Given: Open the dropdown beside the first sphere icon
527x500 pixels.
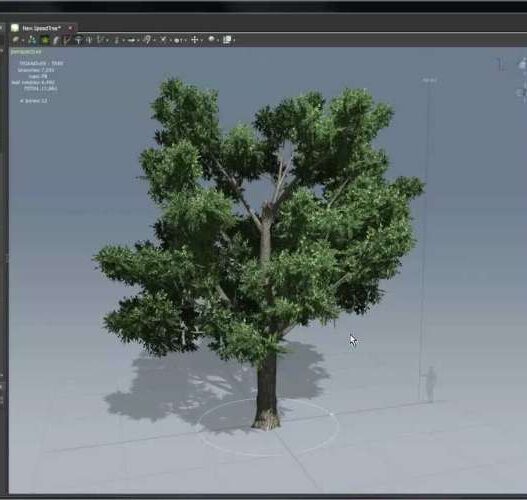Looking at the screenshot, I should (23, 40).
